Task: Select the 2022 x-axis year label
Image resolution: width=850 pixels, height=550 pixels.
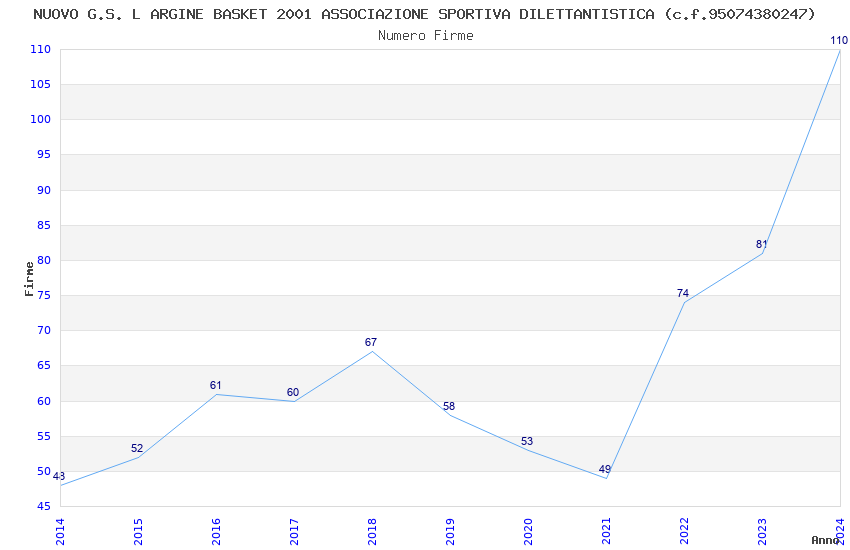Action: tap(685, 531)
